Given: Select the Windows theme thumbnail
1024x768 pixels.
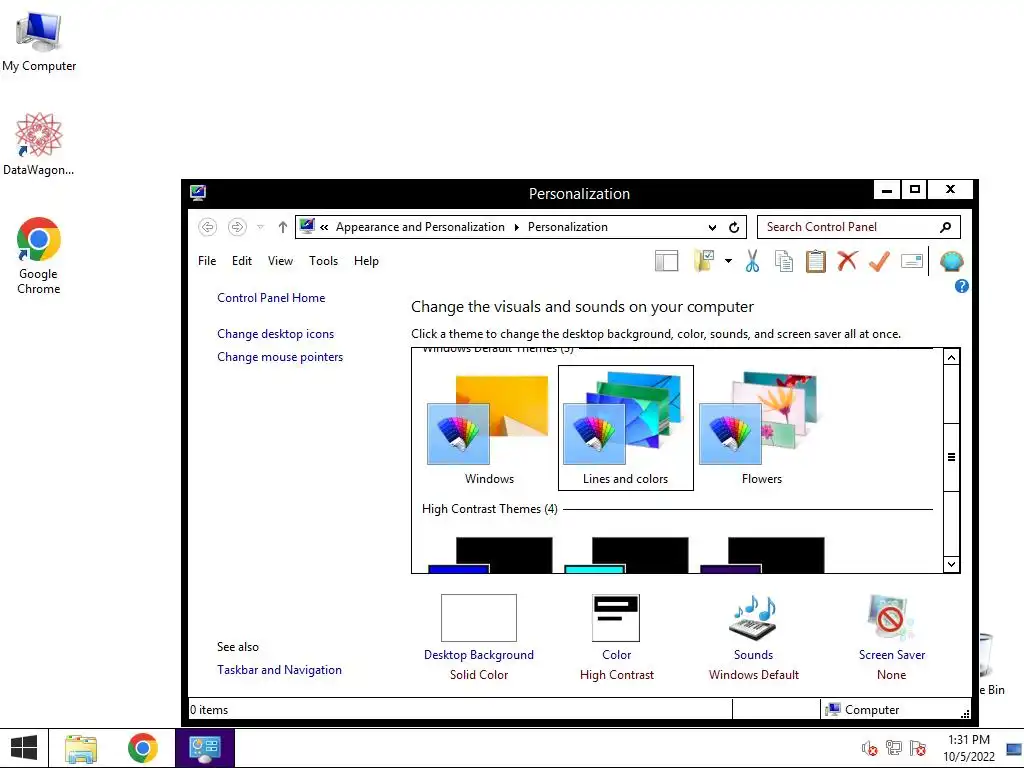Looking at the screenshot, I should coord(489,428).
